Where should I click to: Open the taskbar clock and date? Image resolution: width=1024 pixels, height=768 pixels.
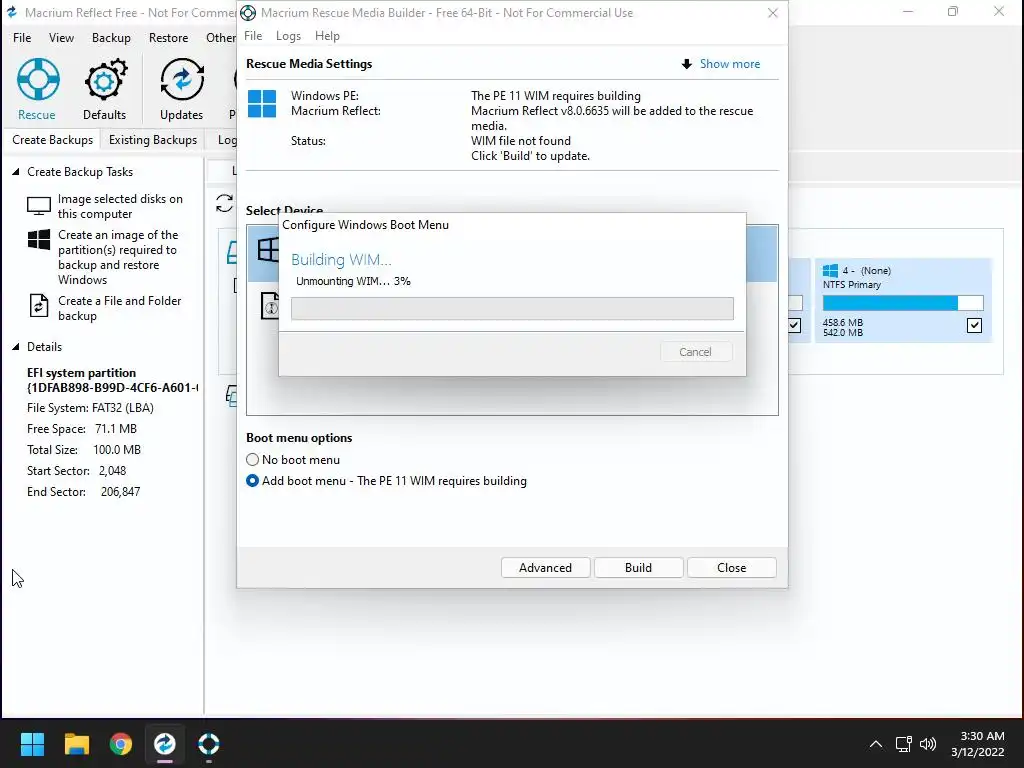pos(978,744)
